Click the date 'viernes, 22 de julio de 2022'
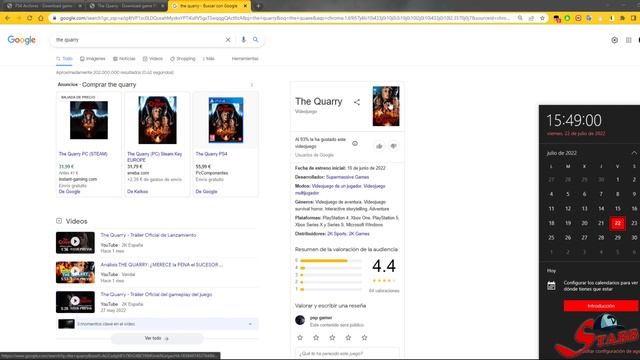 click(576, 133)
